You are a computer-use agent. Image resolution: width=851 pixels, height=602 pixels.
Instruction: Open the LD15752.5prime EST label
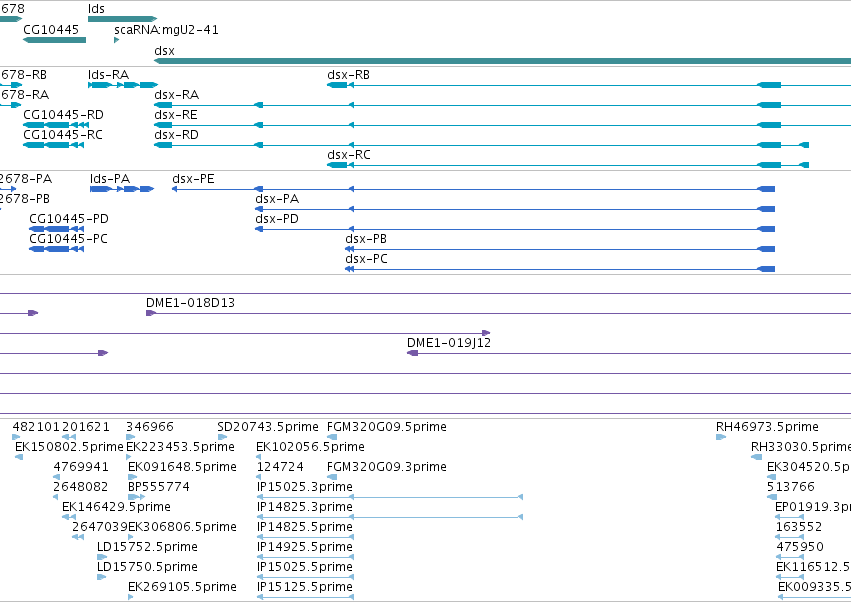pyautogui.click(x=147, y=547)
